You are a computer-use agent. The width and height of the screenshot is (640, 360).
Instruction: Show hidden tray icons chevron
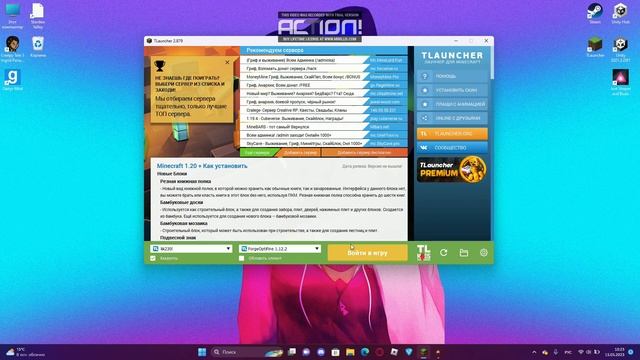tap(534, 352)
